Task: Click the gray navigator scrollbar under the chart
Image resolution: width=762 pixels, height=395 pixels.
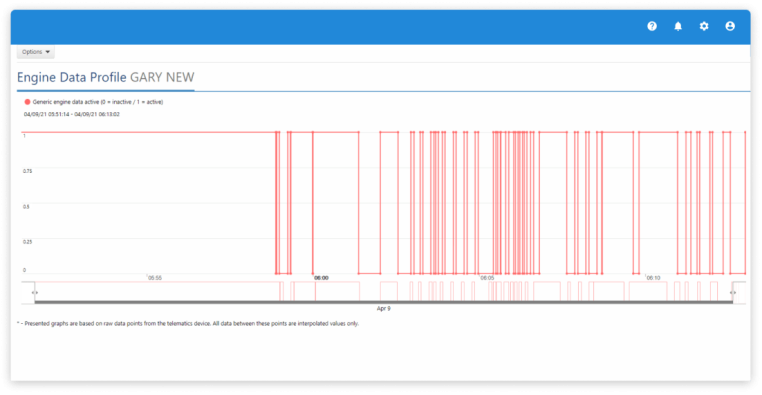Action: [x=383, y=302]
